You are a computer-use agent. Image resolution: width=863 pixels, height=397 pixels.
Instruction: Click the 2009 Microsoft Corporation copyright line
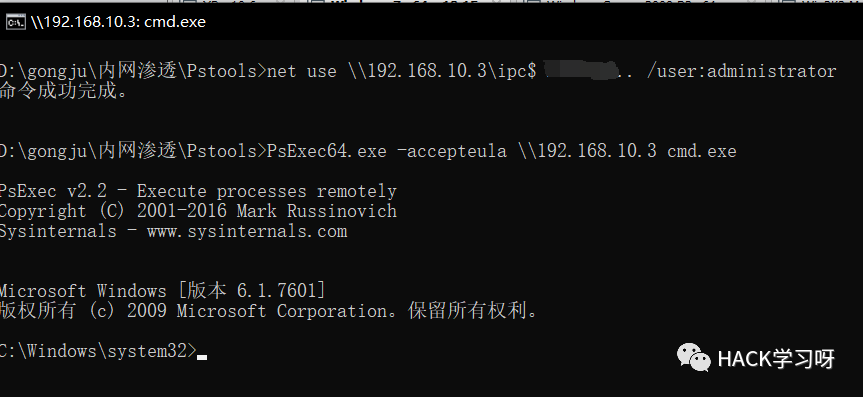[x=269, y=311]
